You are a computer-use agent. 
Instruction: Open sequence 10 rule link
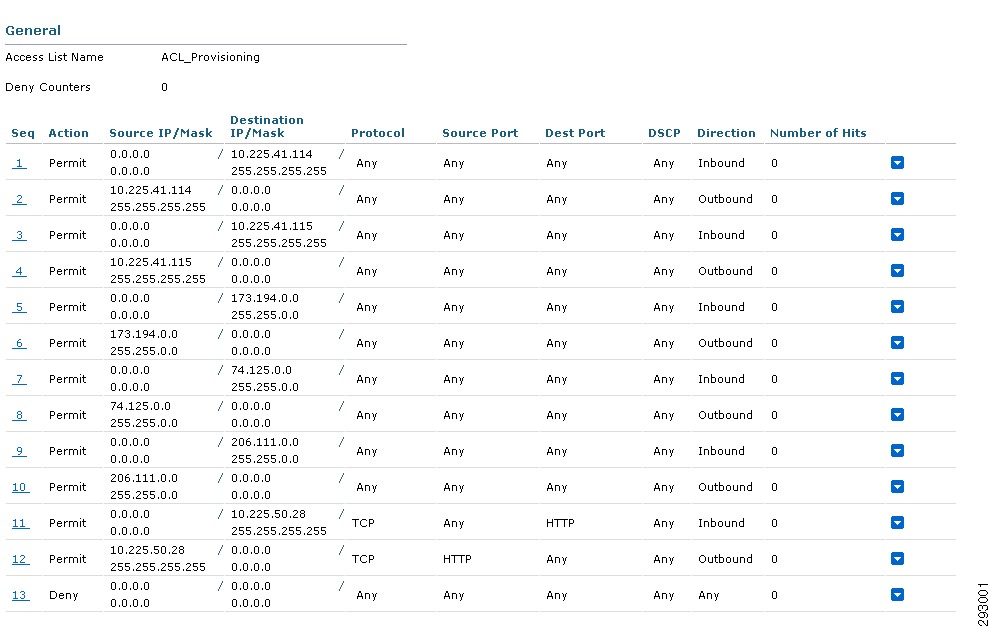[20, 487]
